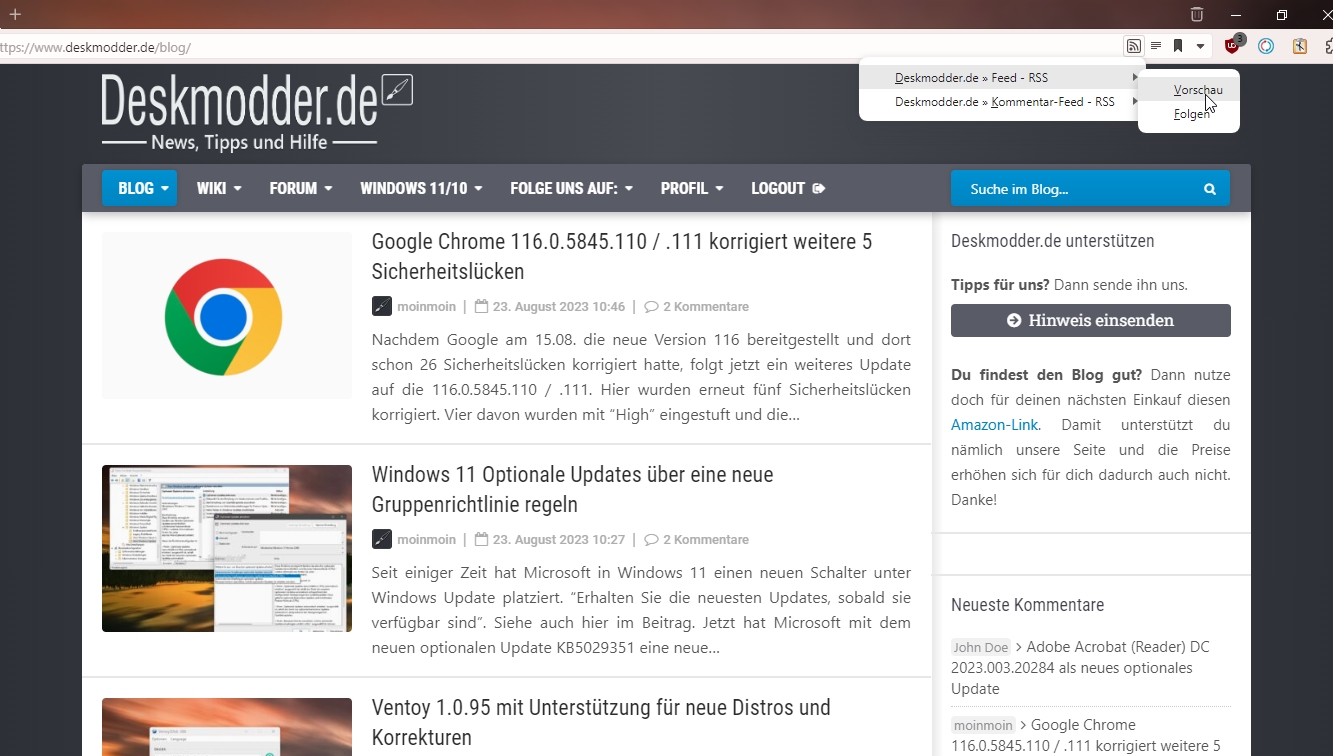Open the extensions puzzle piece icon
The width and height of the screenshot is (1333, 756).
point(1328,46)
